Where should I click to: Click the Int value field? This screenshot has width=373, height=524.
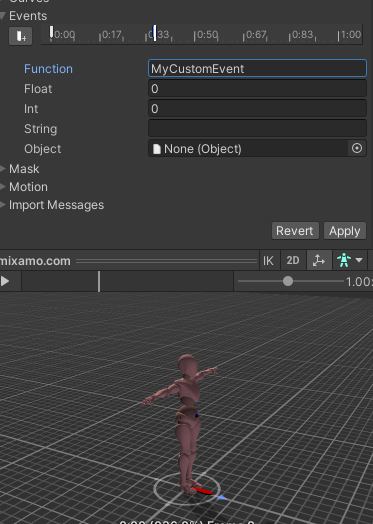[x=257, y=109]
